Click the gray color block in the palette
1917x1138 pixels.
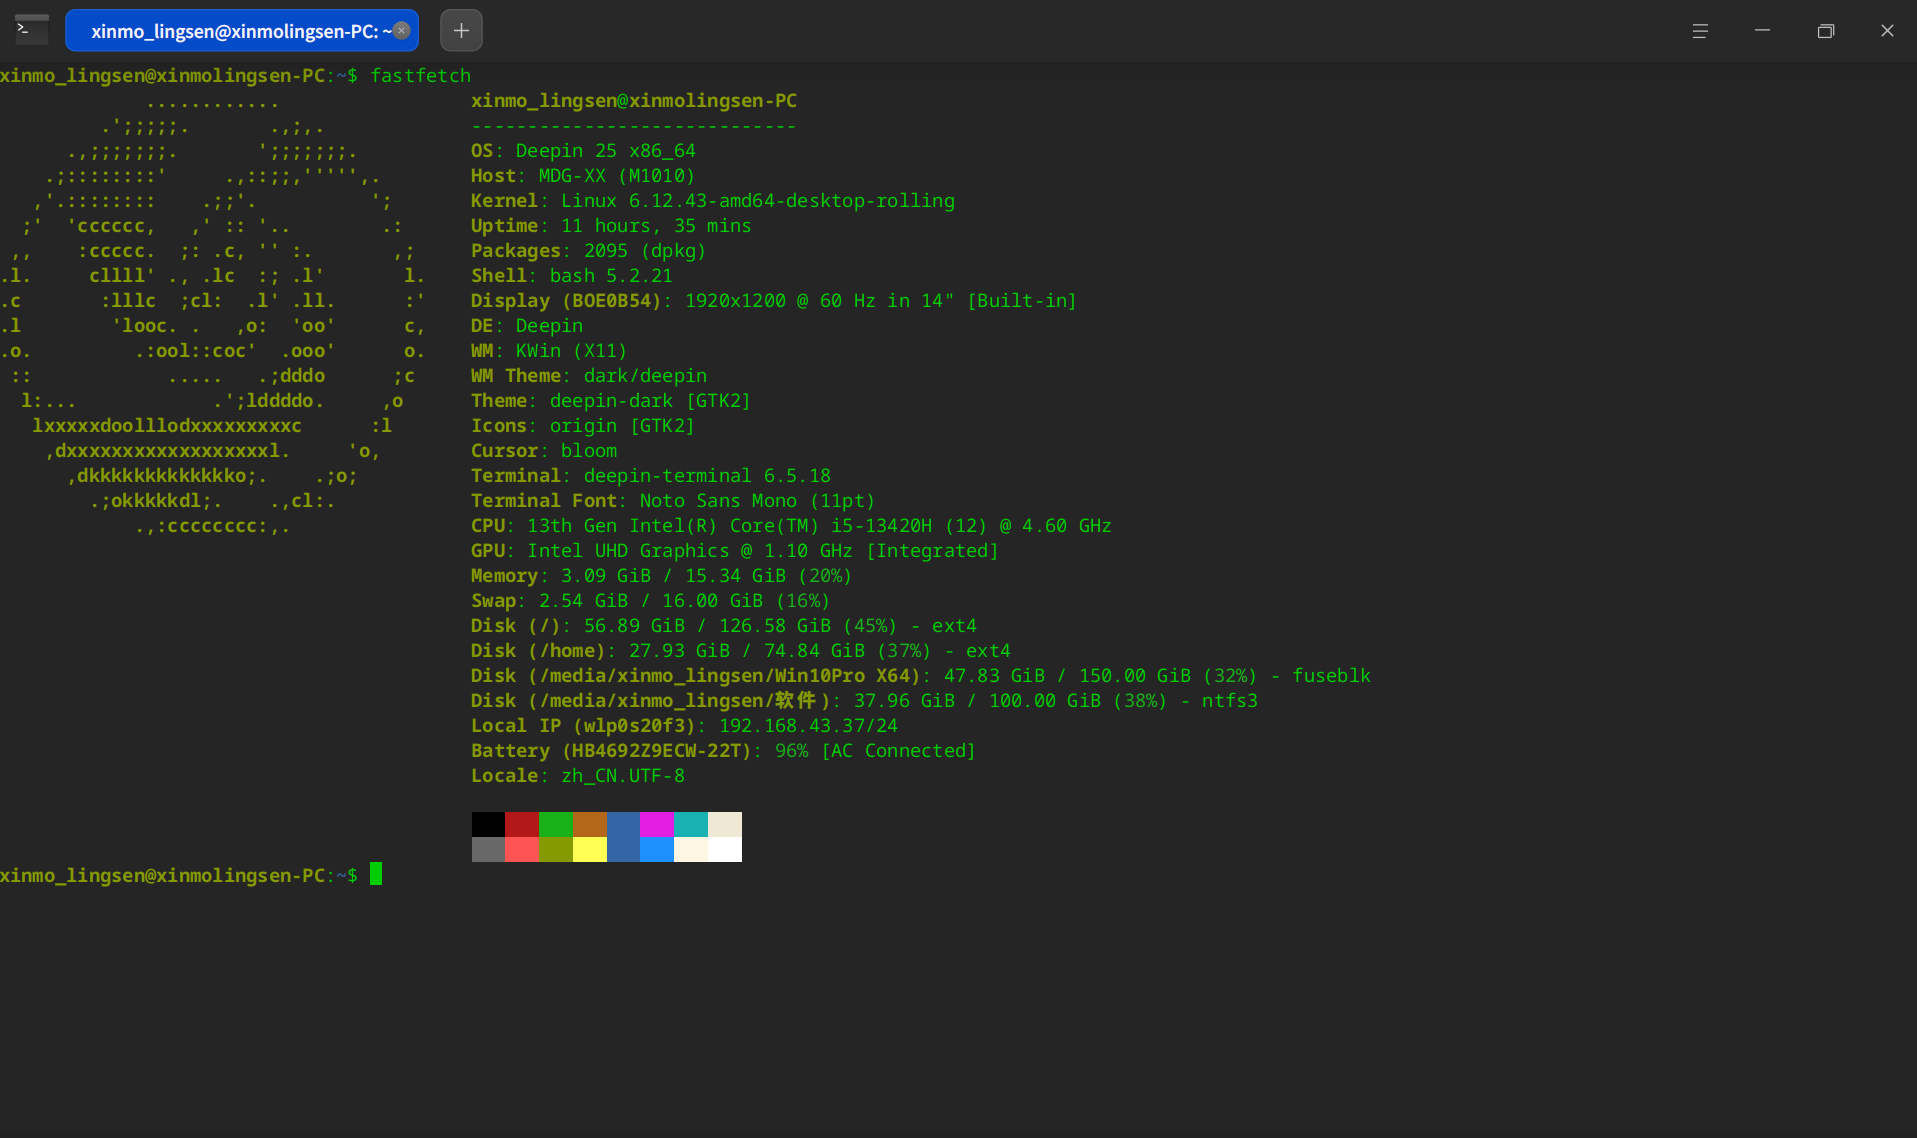(x=488, y=849)
